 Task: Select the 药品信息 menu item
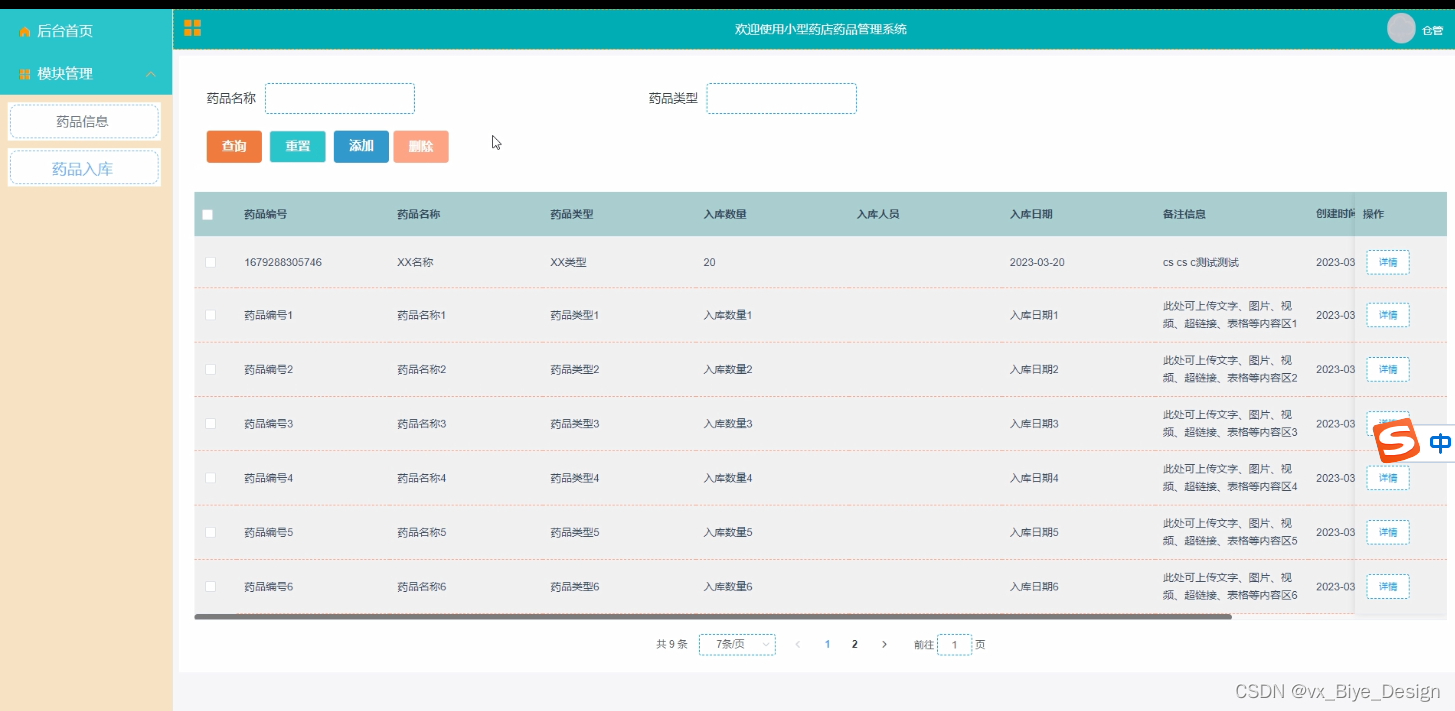point(84,122)
